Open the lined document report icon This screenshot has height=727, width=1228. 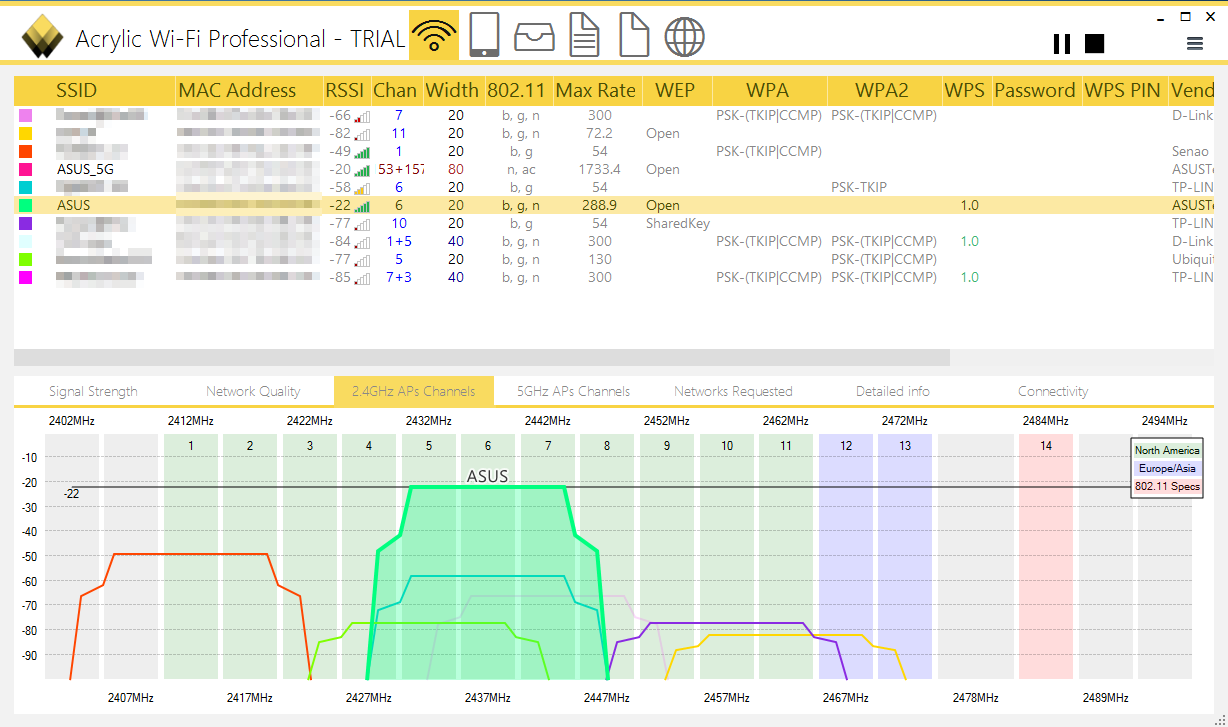pos(584,36)
